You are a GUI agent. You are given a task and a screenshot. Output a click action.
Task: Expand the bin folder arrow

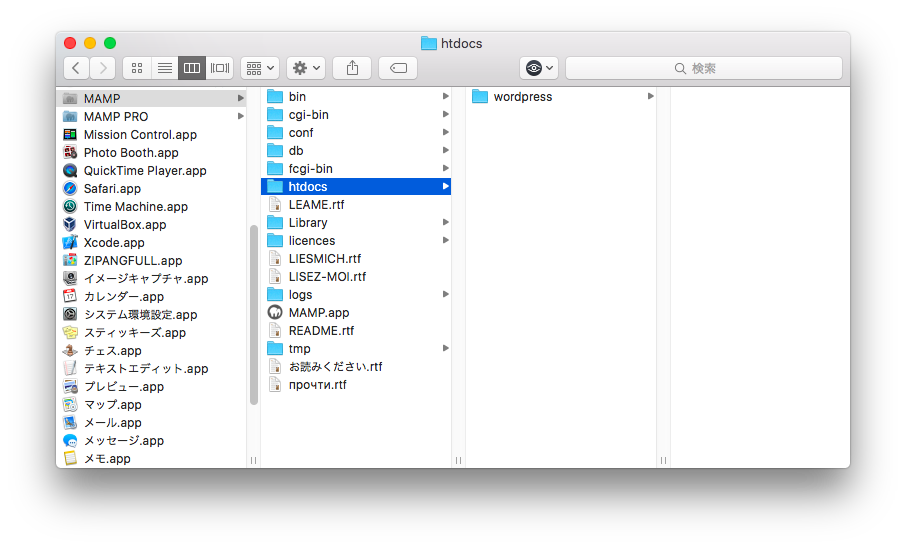pyautogui.click(x=445, y=97)
